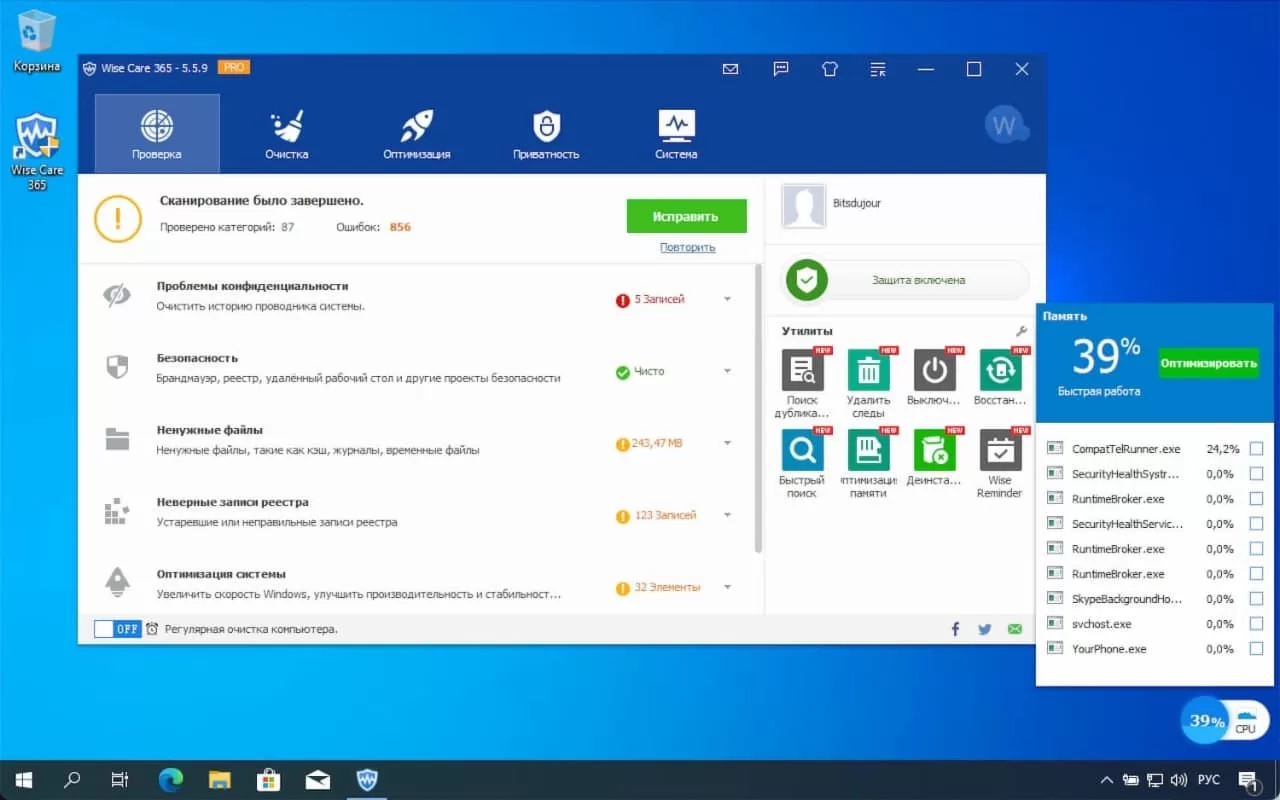Click the wrench to configure Утилиты panel
1280x800 pixels.
tap(1021, 330)
